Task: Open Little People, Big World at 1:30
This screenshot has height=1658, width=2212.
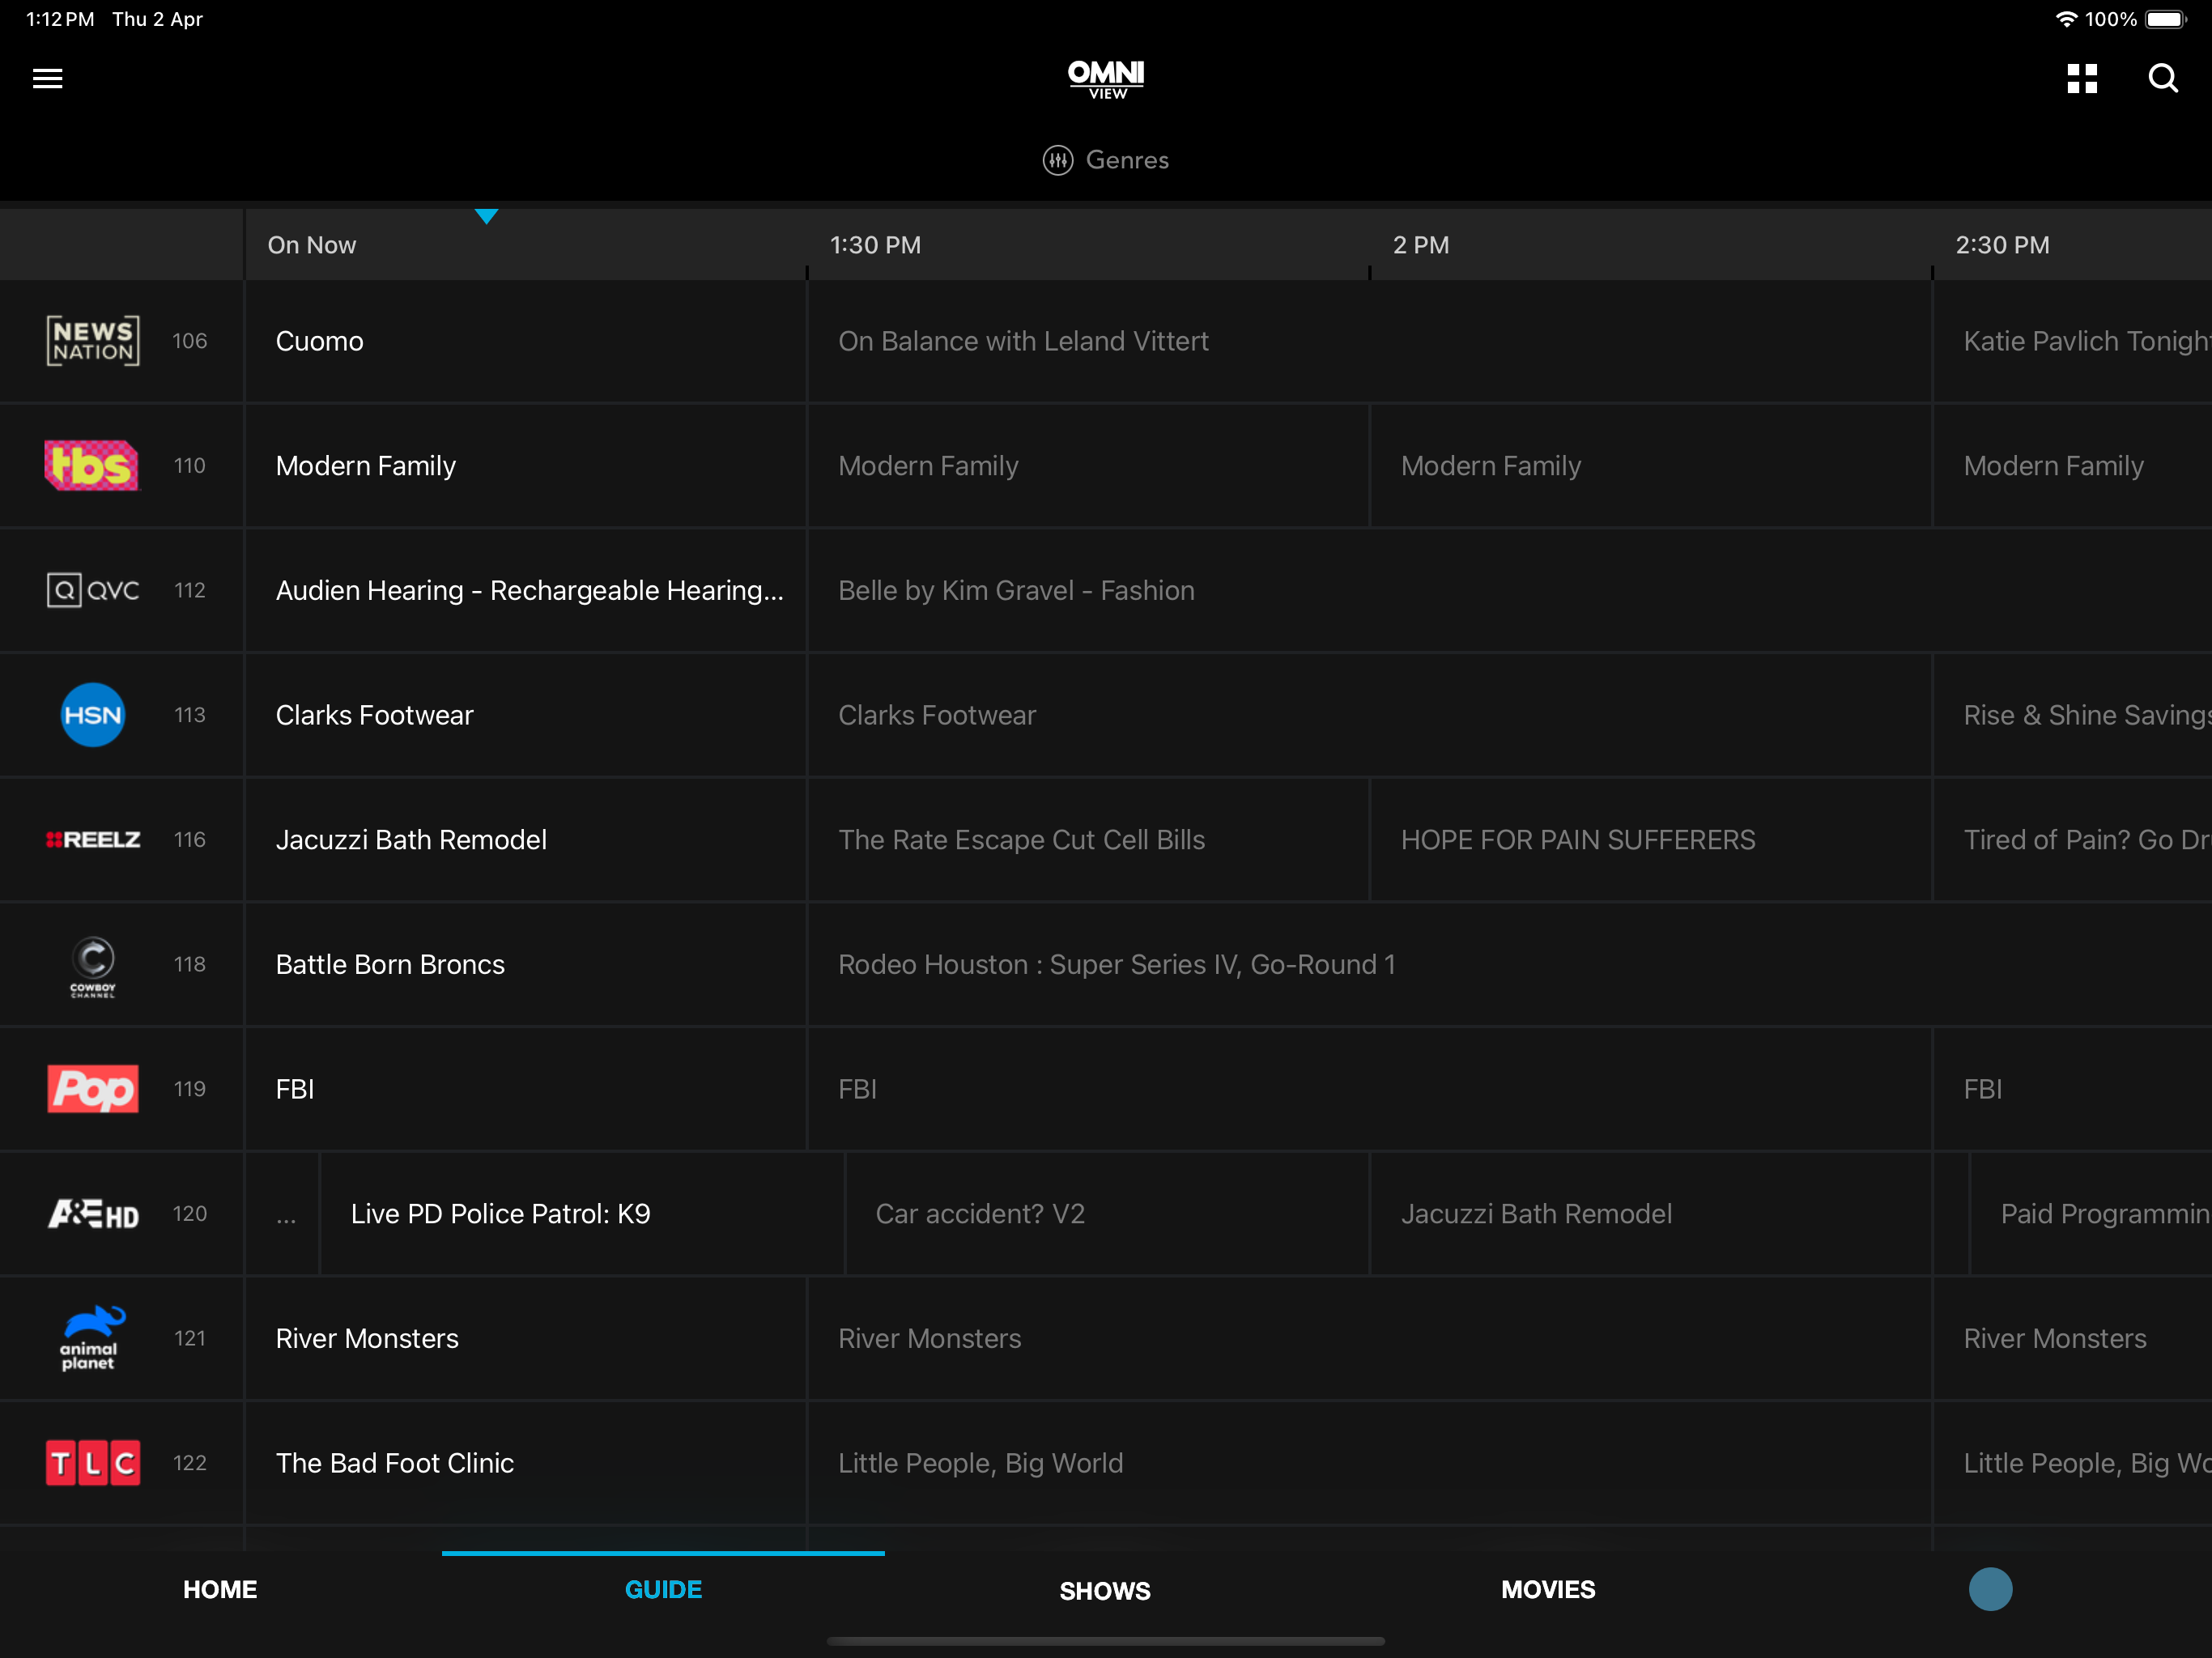Action: [1370, 1463]
